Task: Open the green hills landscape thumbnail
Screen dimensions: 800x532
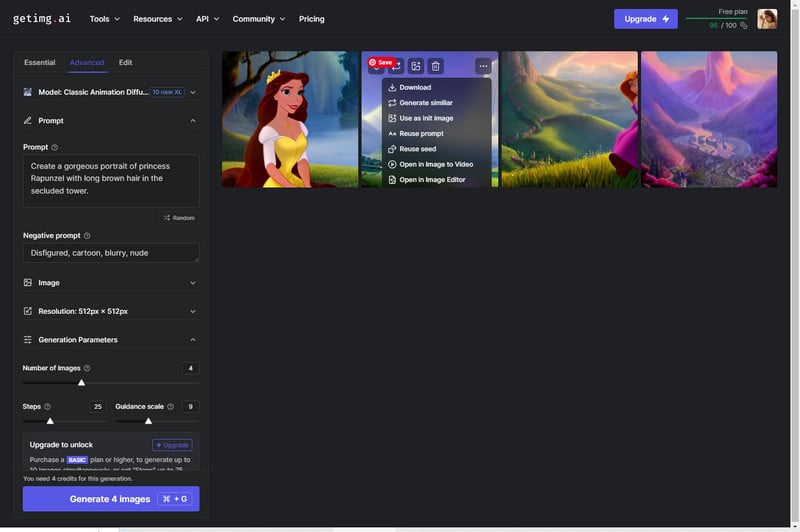Action: coord(569,119)
